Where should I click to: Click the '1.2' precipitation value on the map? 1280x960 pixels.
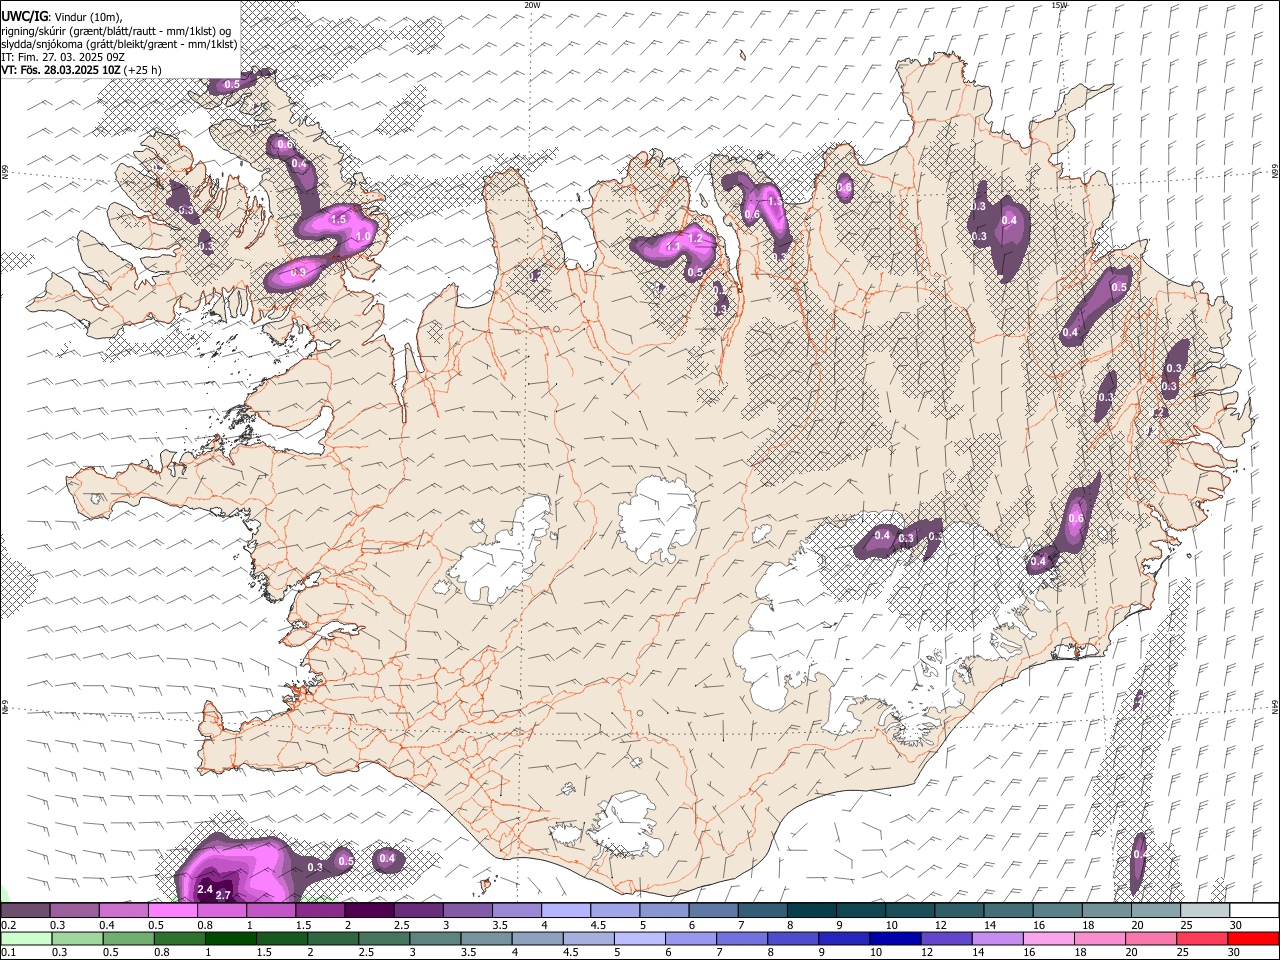click(697, 240)
